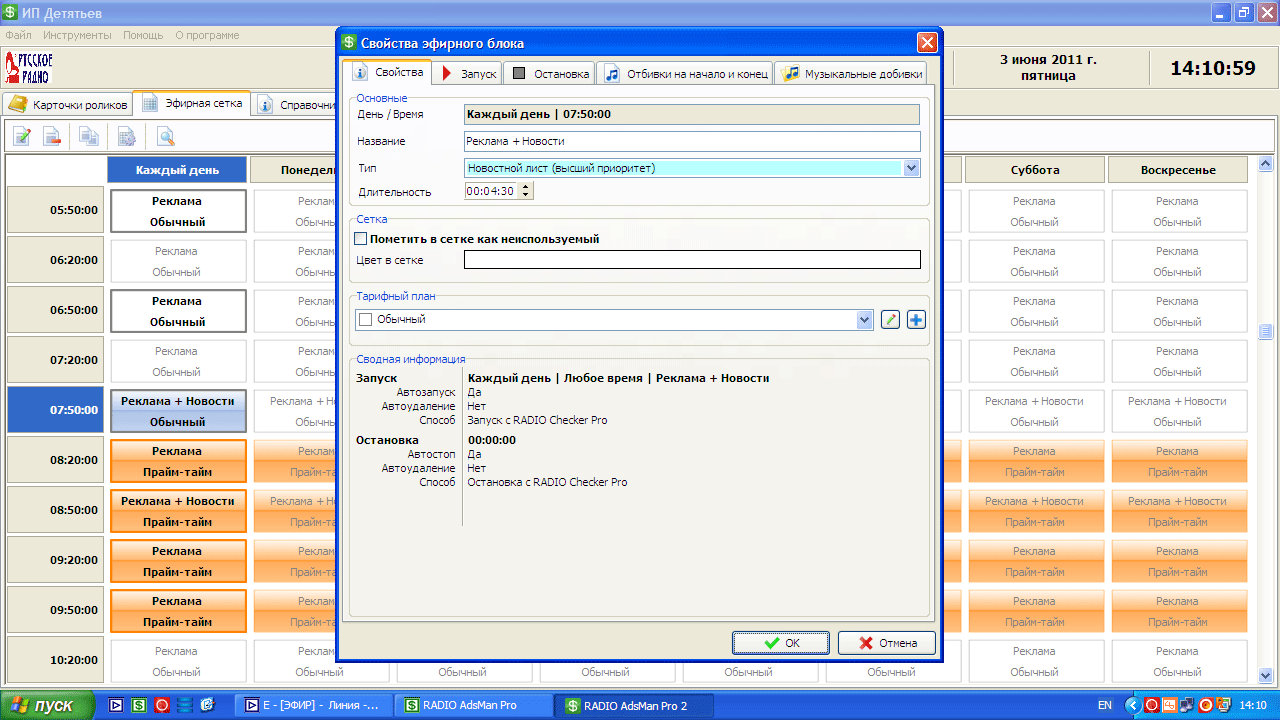Screen dimensions: 1280x720
Task: Click the vertical scrollbar thumb of grid
Action: pos(1265,331)
